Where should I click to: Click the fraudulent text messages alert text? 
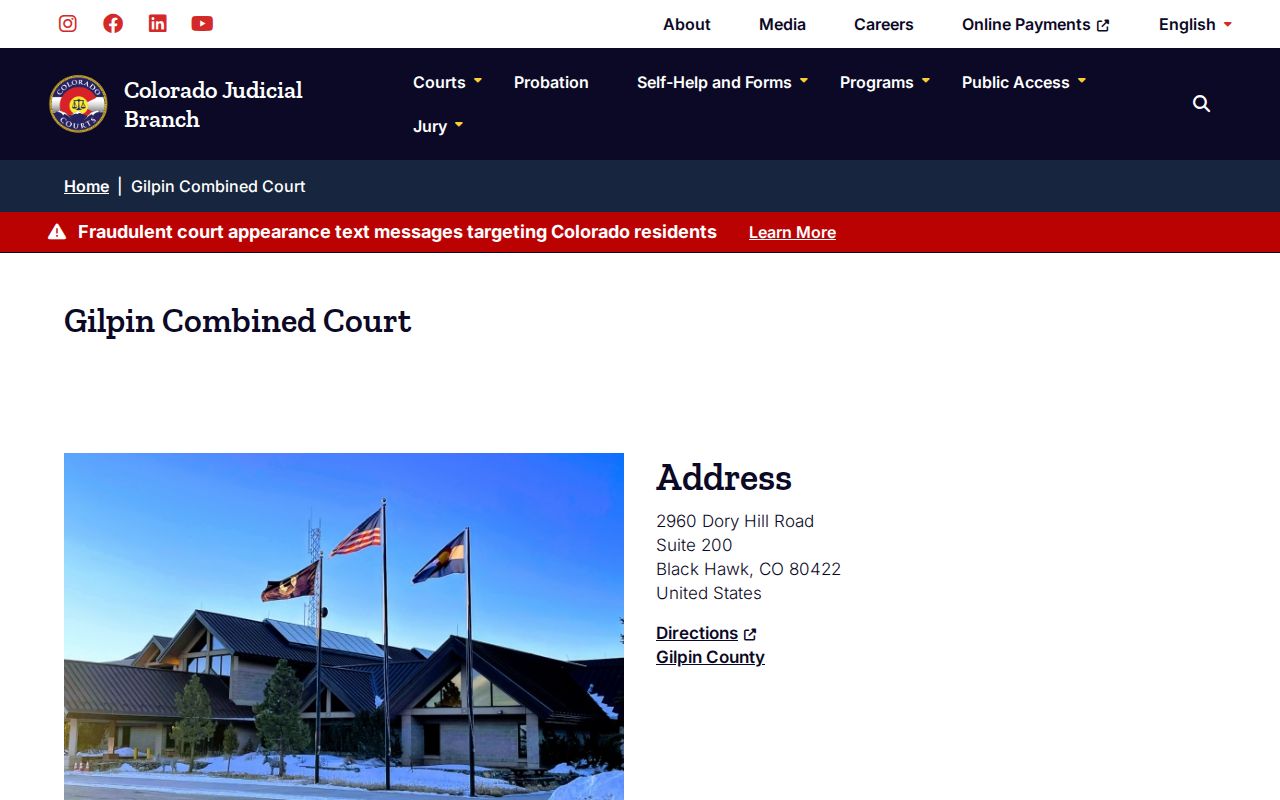pos(397,232)
